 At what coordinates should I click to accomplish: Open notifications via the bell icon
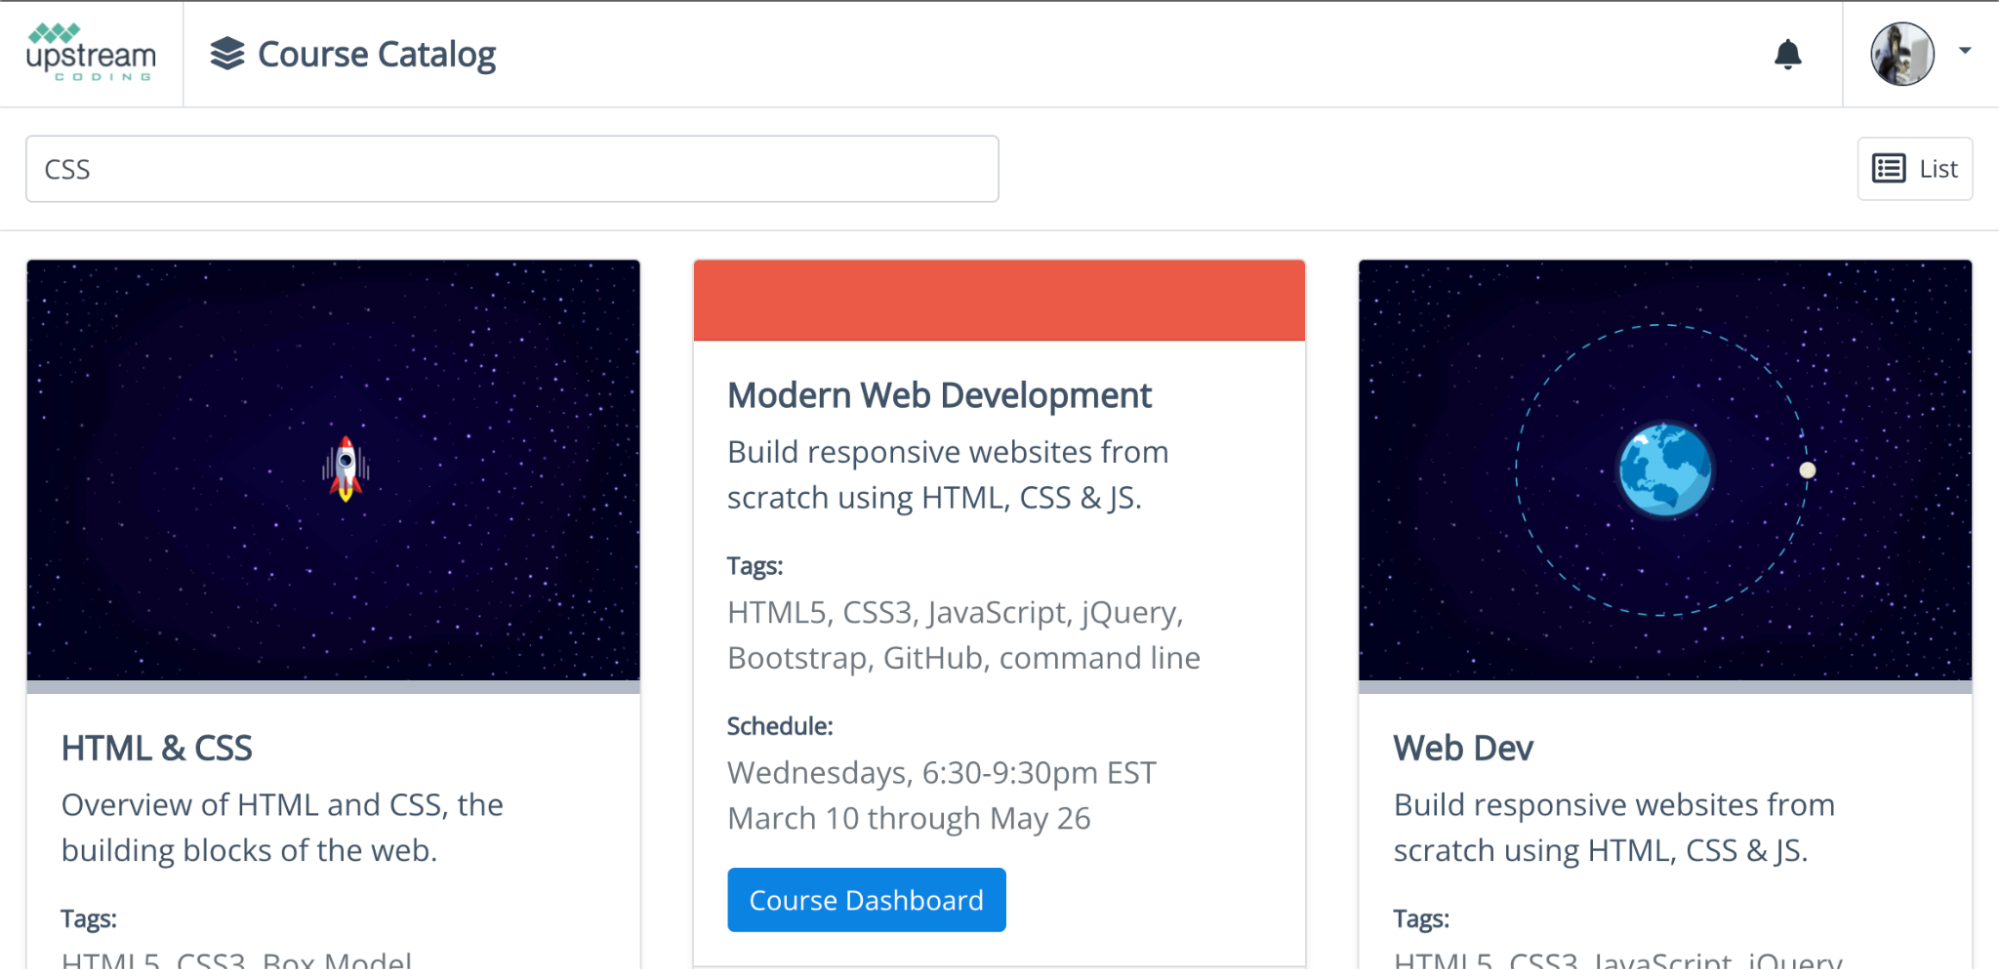pos(1787,54)
